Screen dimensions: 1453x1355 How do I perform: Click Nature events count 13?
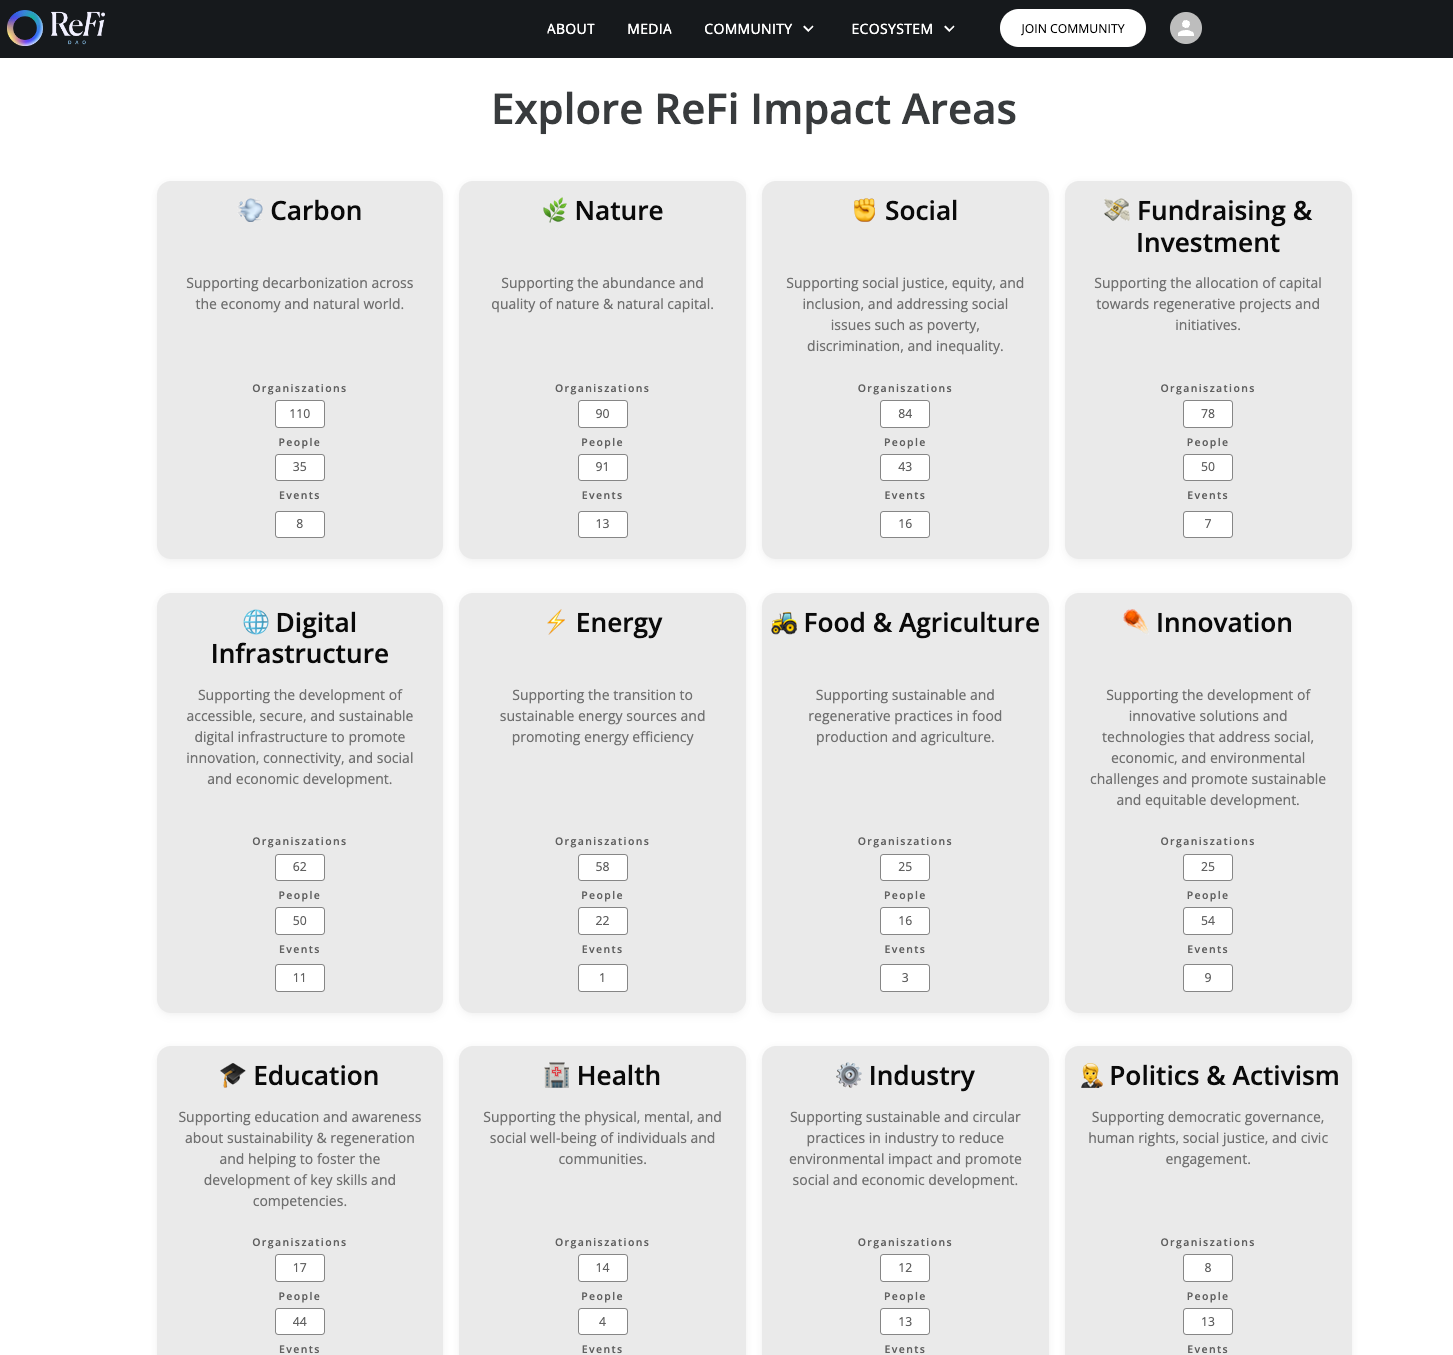(603, 524)
